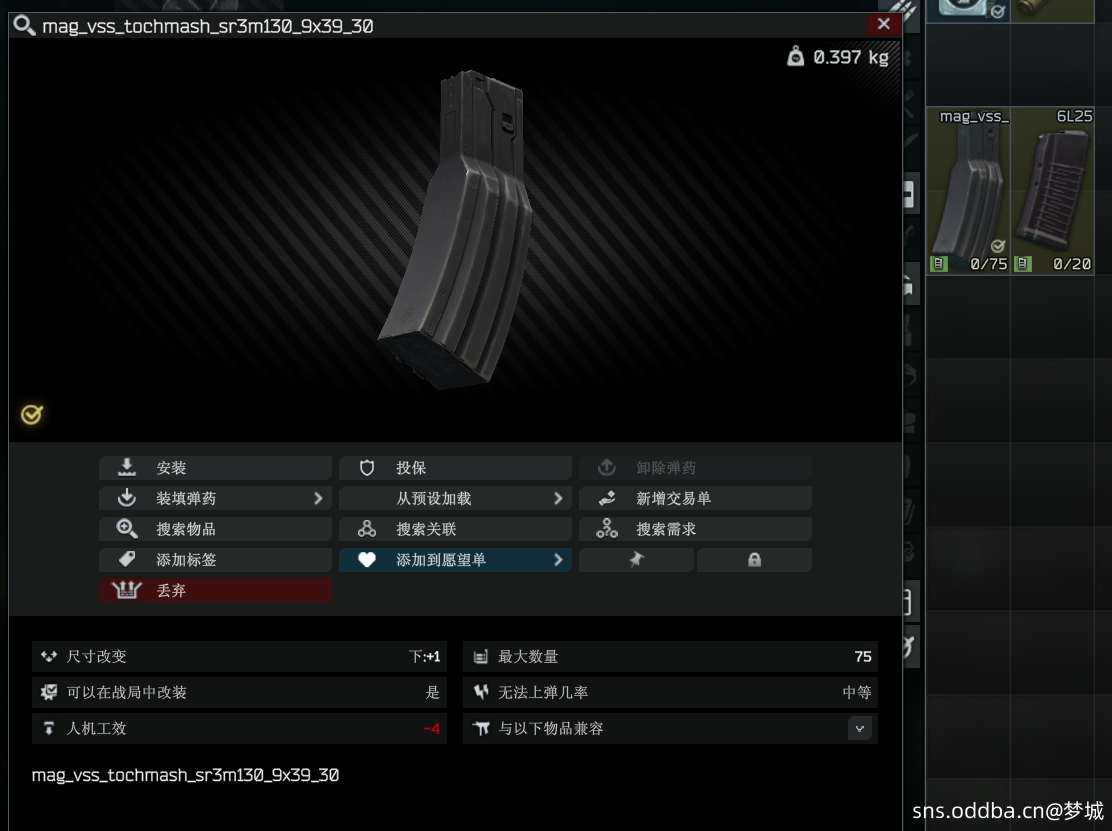Expand the 从预设加载 submenu

pos(558,498)
